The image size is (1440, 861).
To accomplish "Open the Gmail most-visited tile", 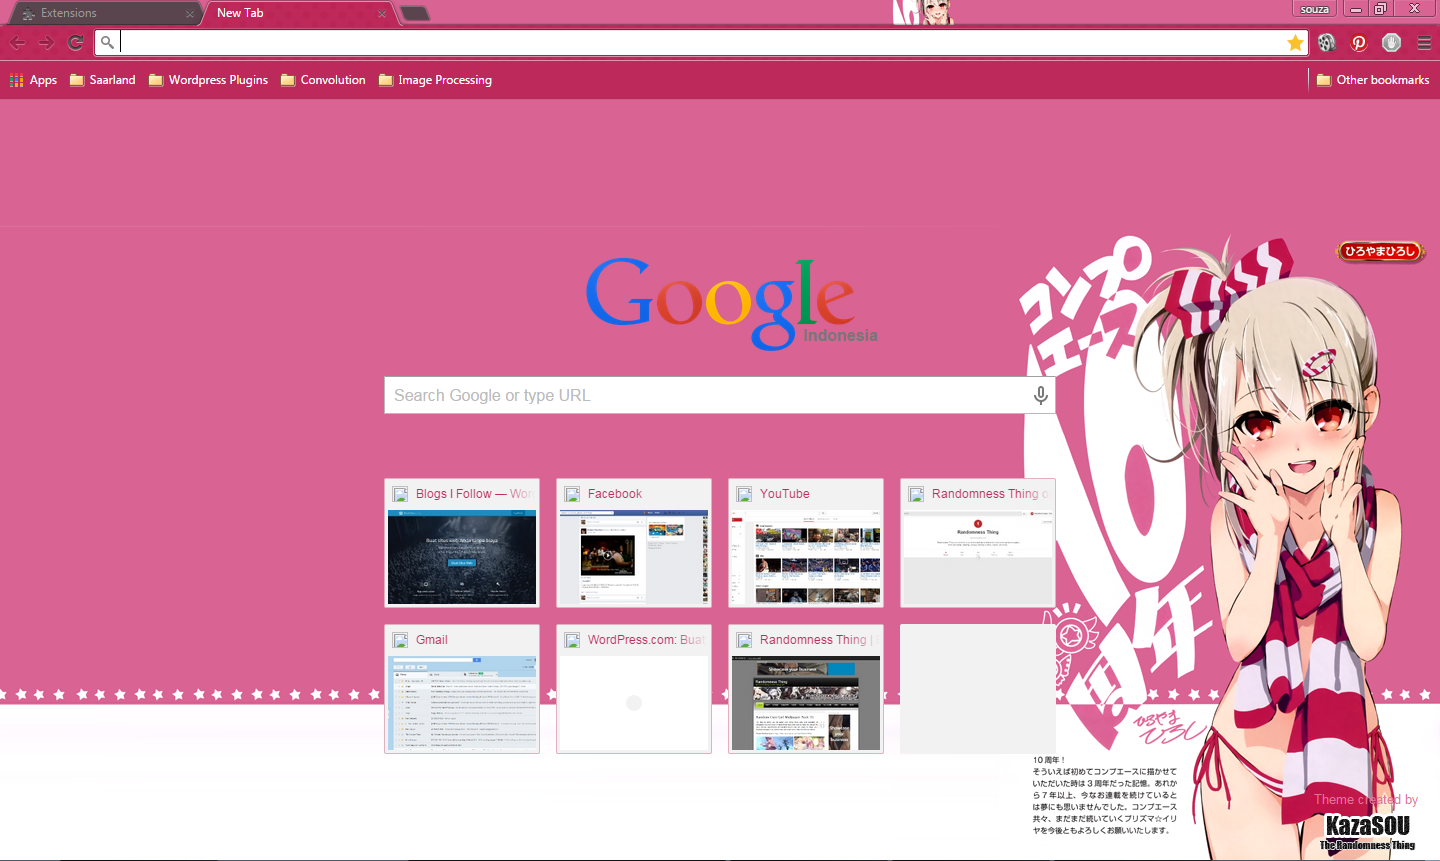I will point(462,689).
